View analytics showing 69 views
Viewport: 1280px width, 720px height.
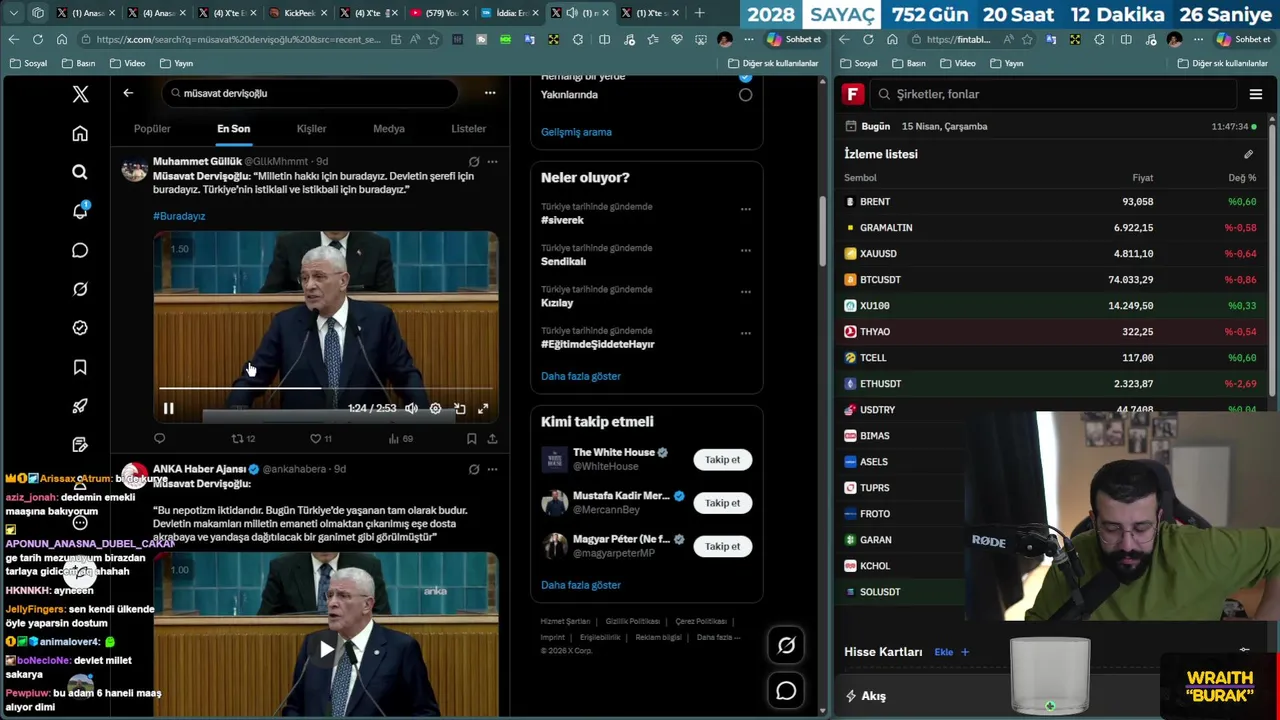[400, 438]
